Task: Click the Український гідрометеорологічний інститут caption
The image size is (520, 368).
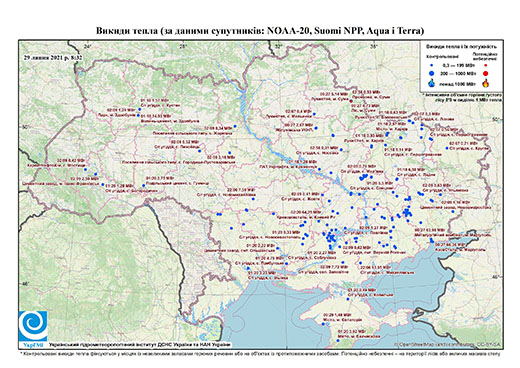Action: pos(139,345)
